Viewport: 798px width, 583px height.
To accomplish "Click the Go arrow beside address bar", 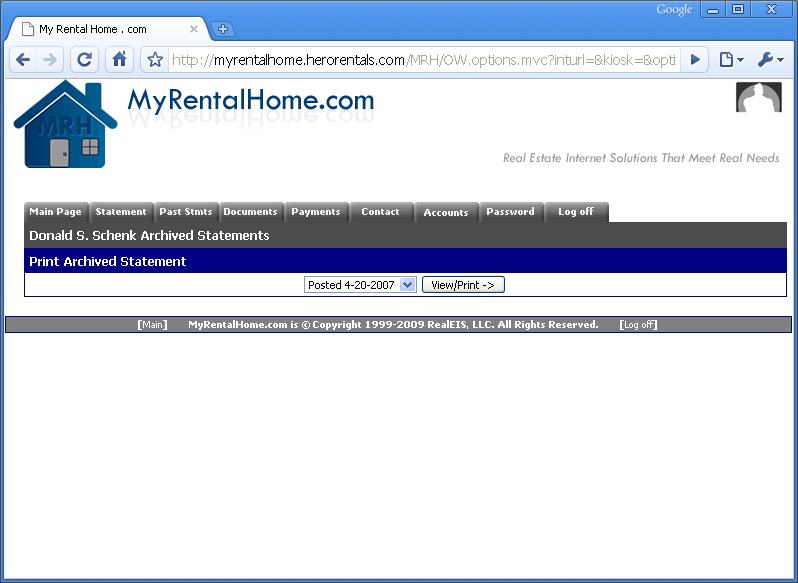I will pyautogui.click(x=695, y=60).
